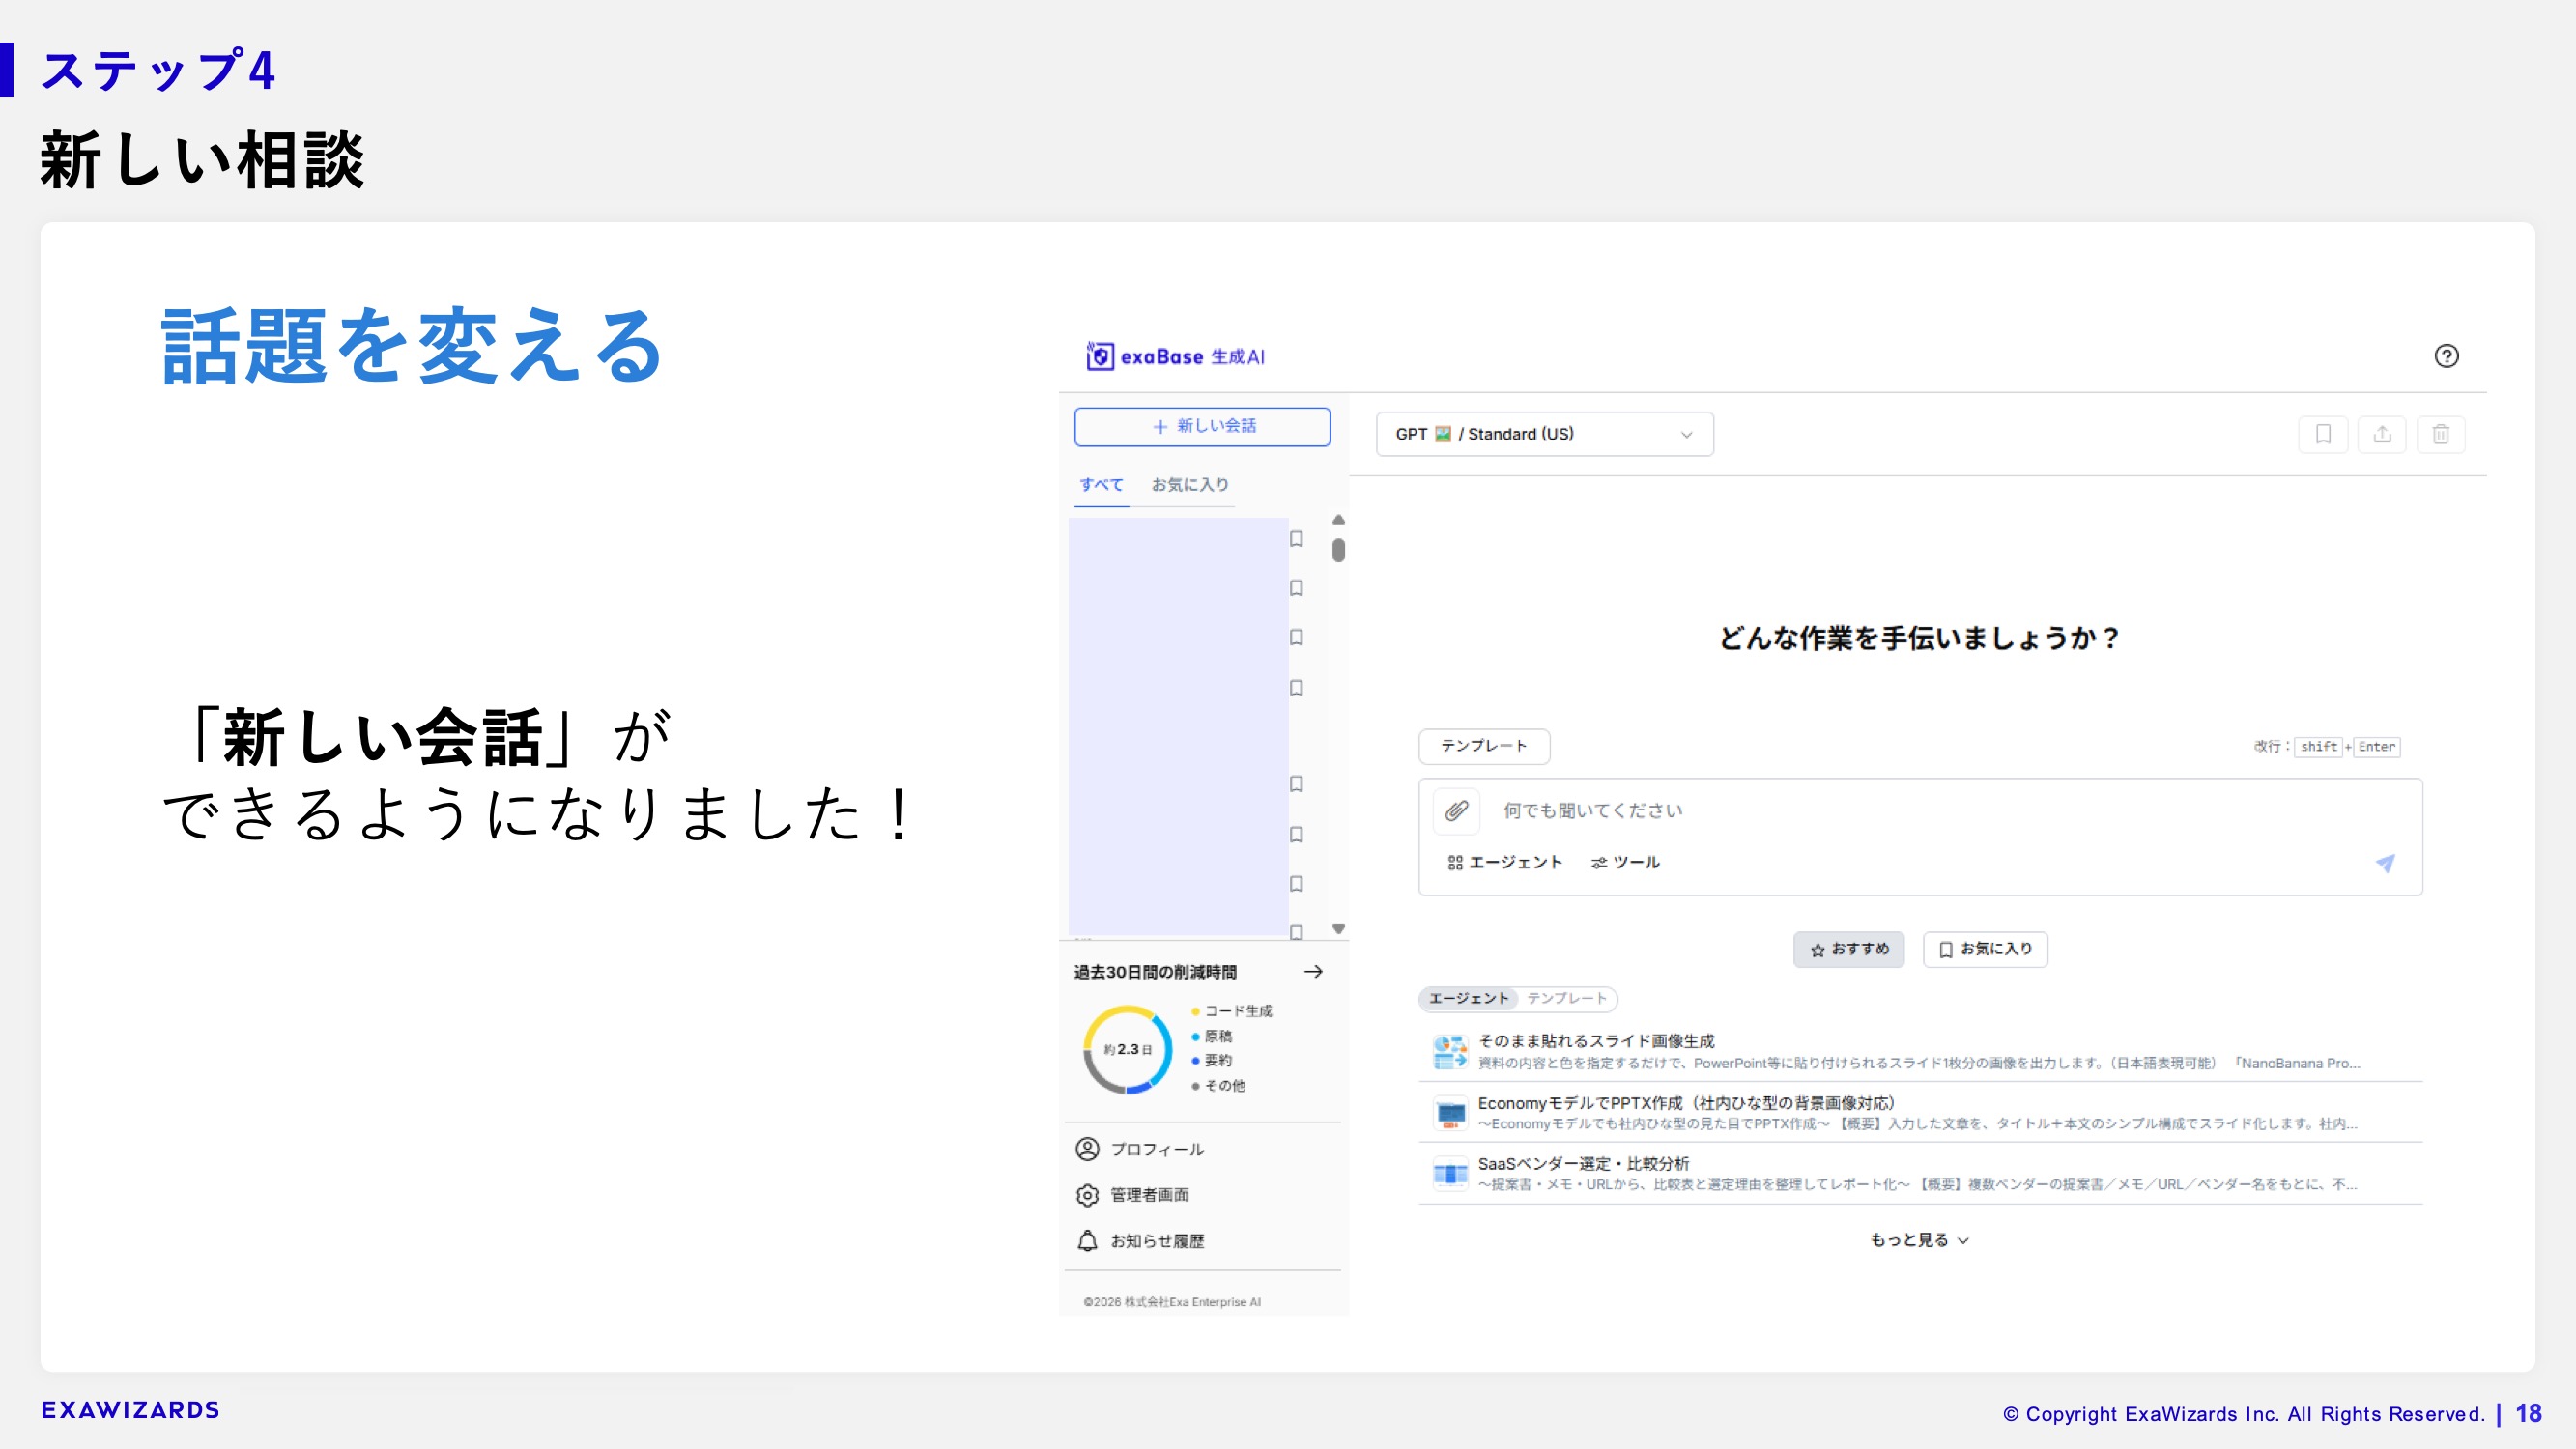Start a new chat with 新しい会話
This screenshot has height=1449, width=2576.
pos(1202,426)
